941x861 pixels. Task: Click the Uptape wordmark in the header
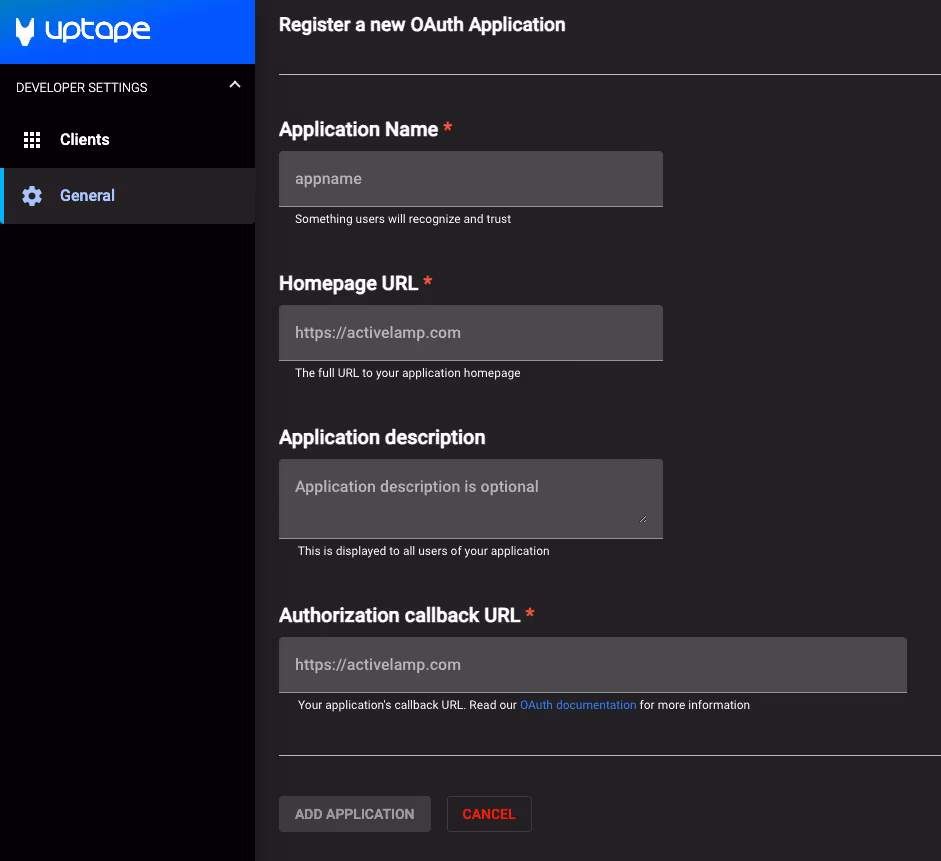tap(98, 31)
